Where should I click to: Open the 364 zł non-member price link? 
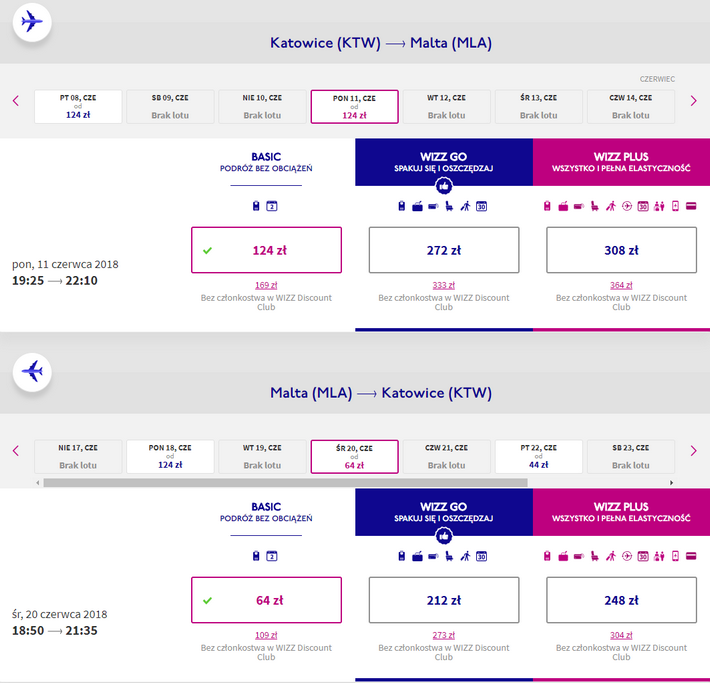[x=621, y=285]
